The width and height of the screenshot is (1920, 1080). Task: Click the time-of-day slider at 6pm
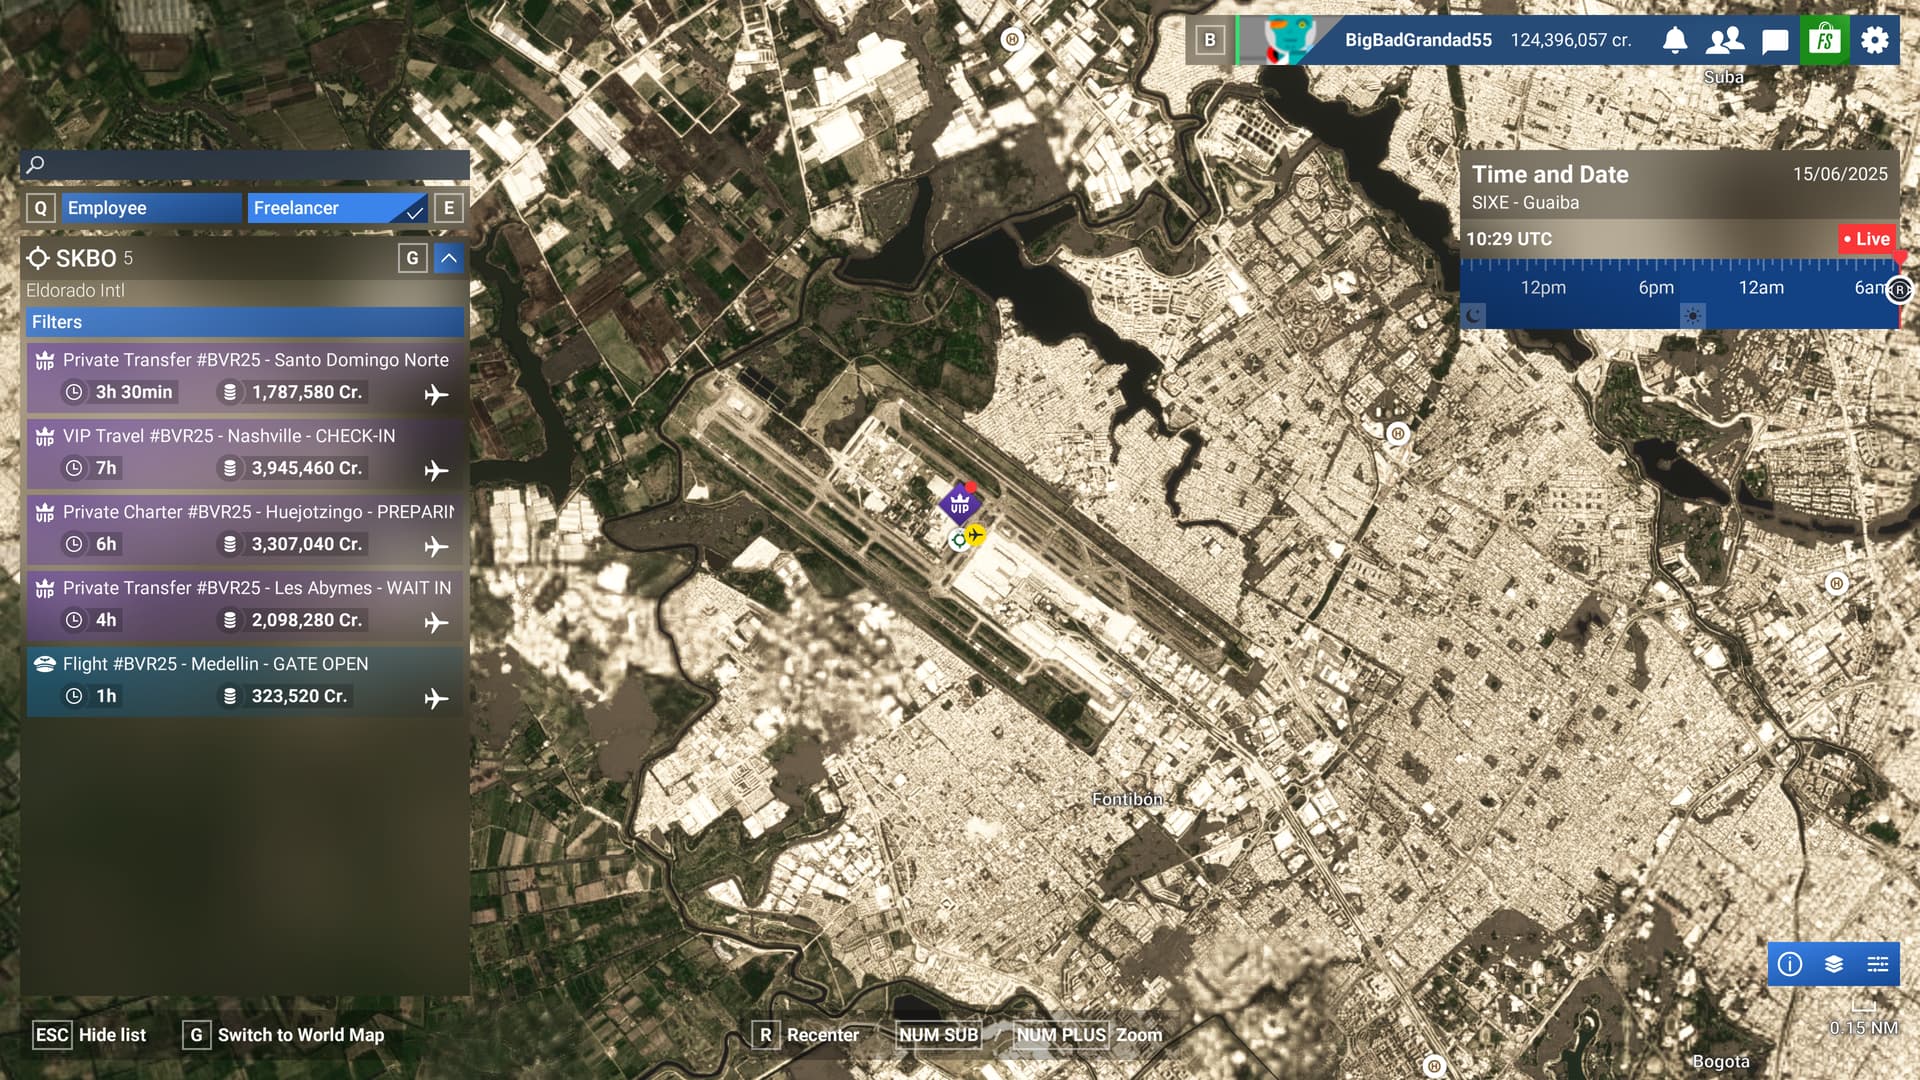pyautogui.click(x=1656, y=288)
